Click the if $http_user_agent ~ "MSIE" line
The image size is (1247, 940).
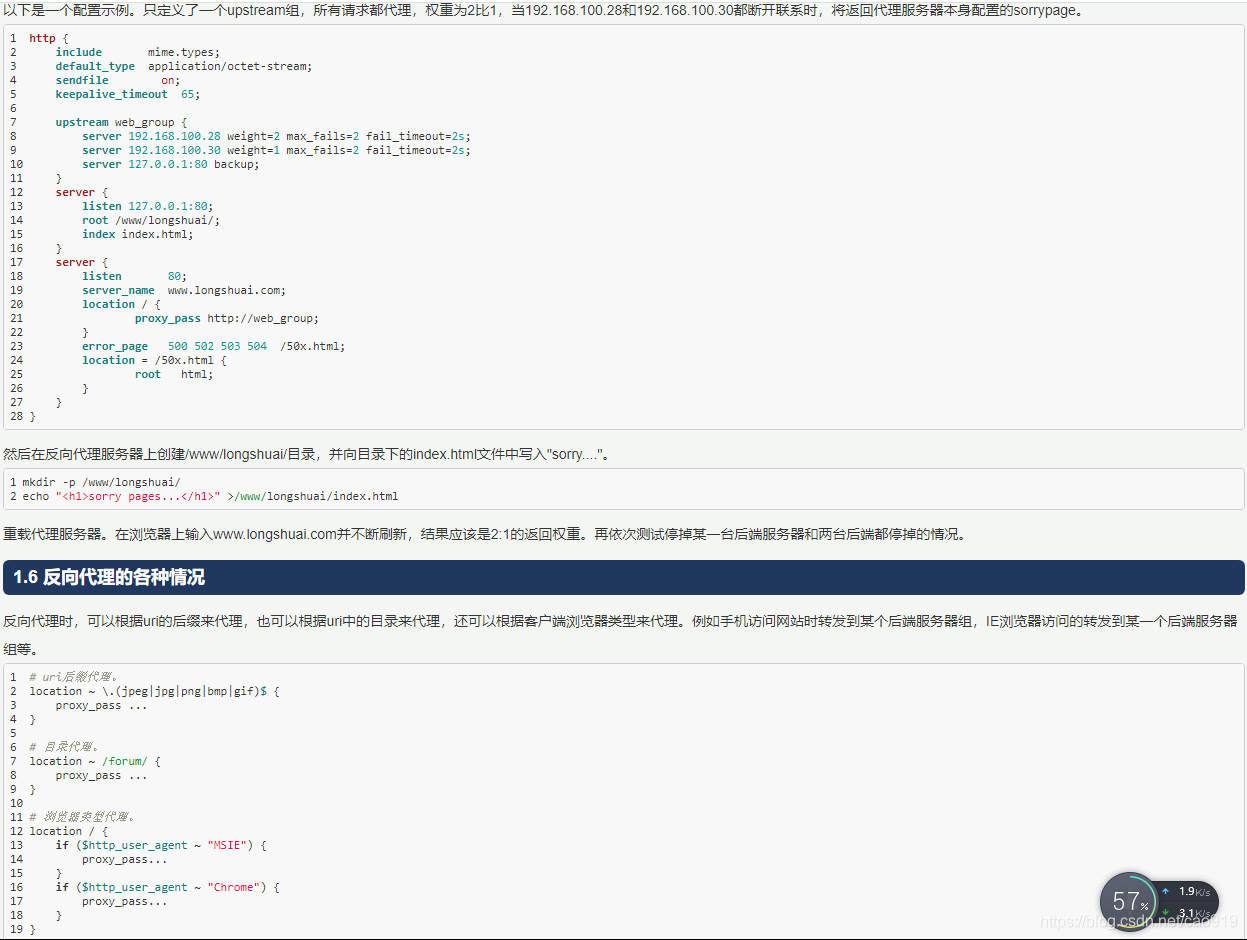161,845
